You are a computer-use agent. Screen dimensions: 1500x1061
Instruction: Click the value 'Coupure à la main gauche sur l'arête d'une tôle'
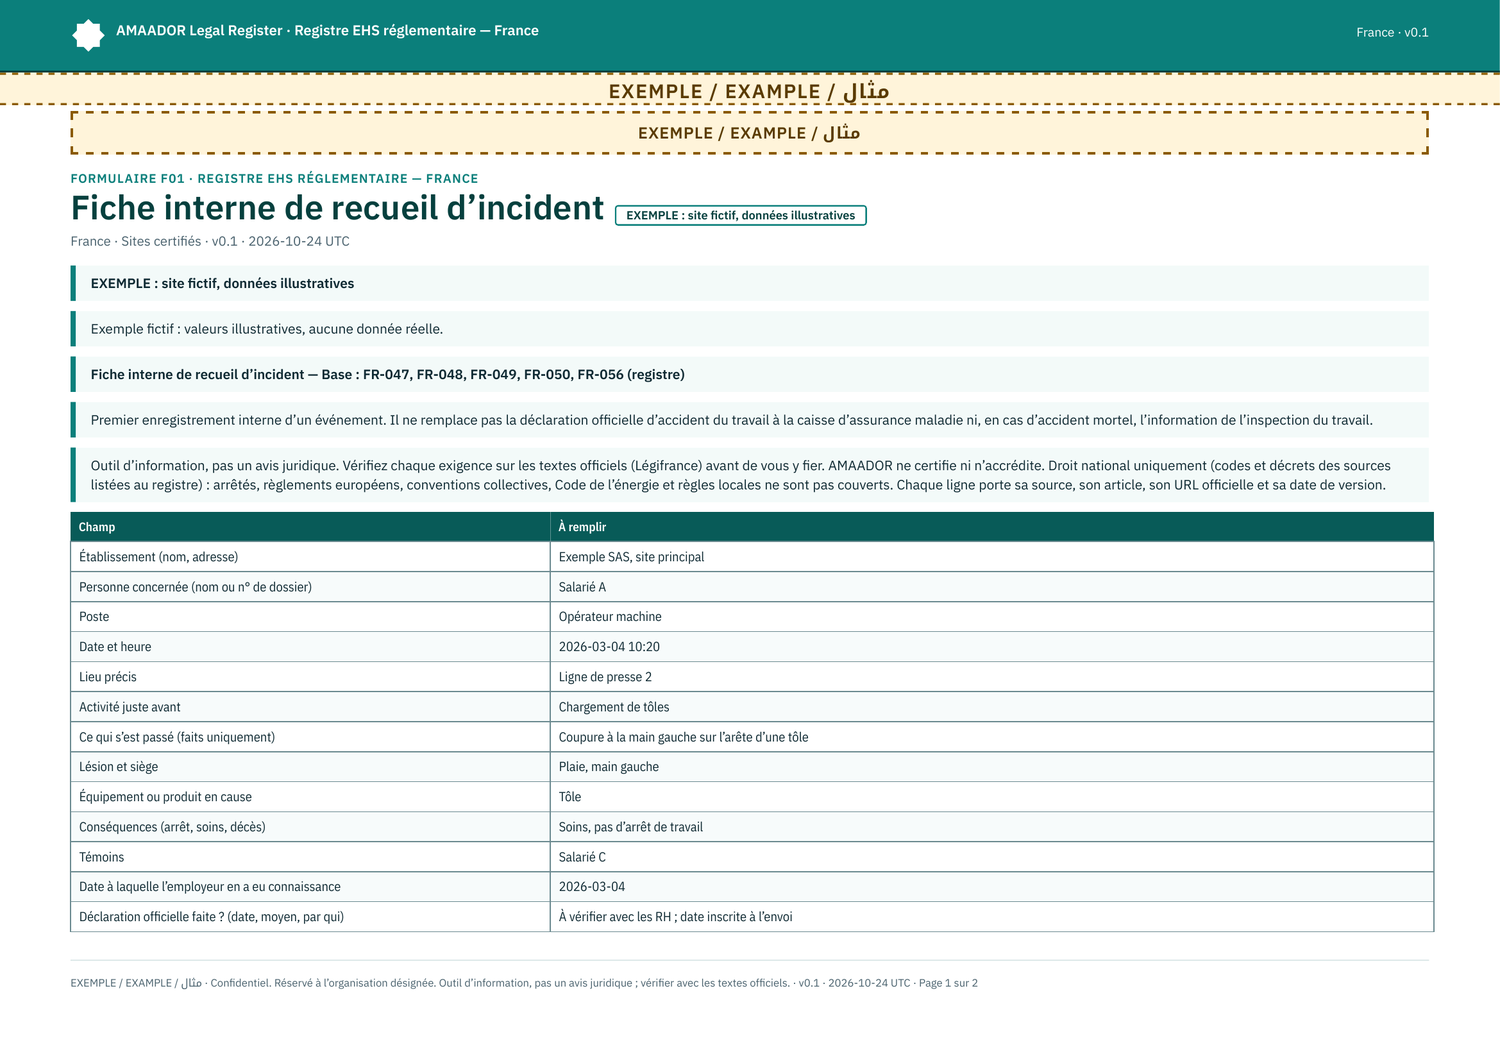point(684,737)
